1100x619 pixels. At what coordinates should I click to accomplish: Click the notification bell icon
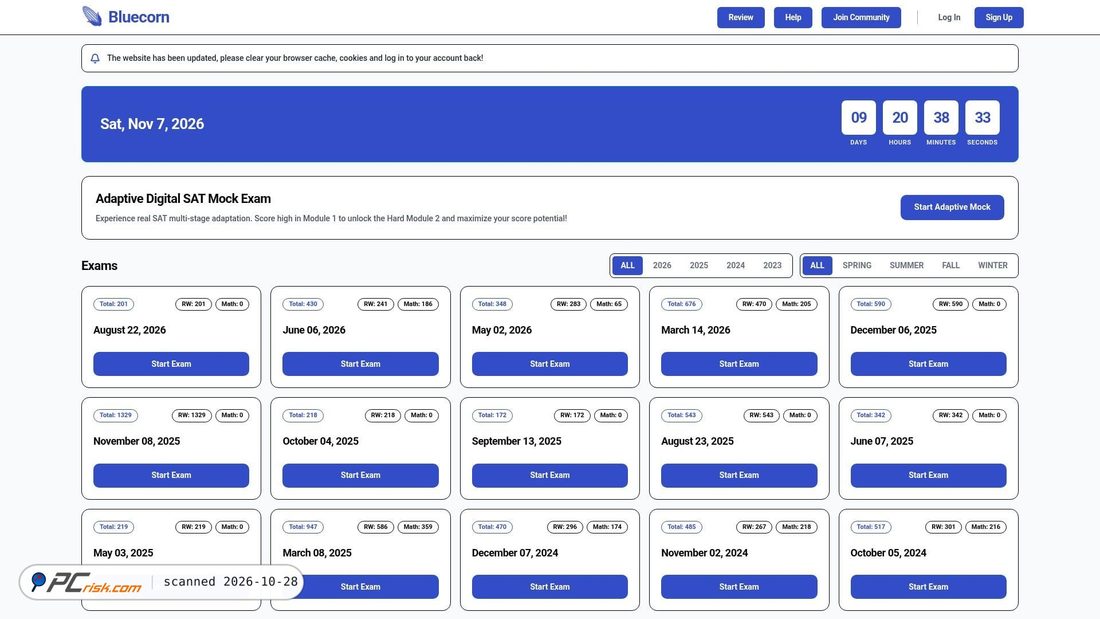click(x=95, y=58)
